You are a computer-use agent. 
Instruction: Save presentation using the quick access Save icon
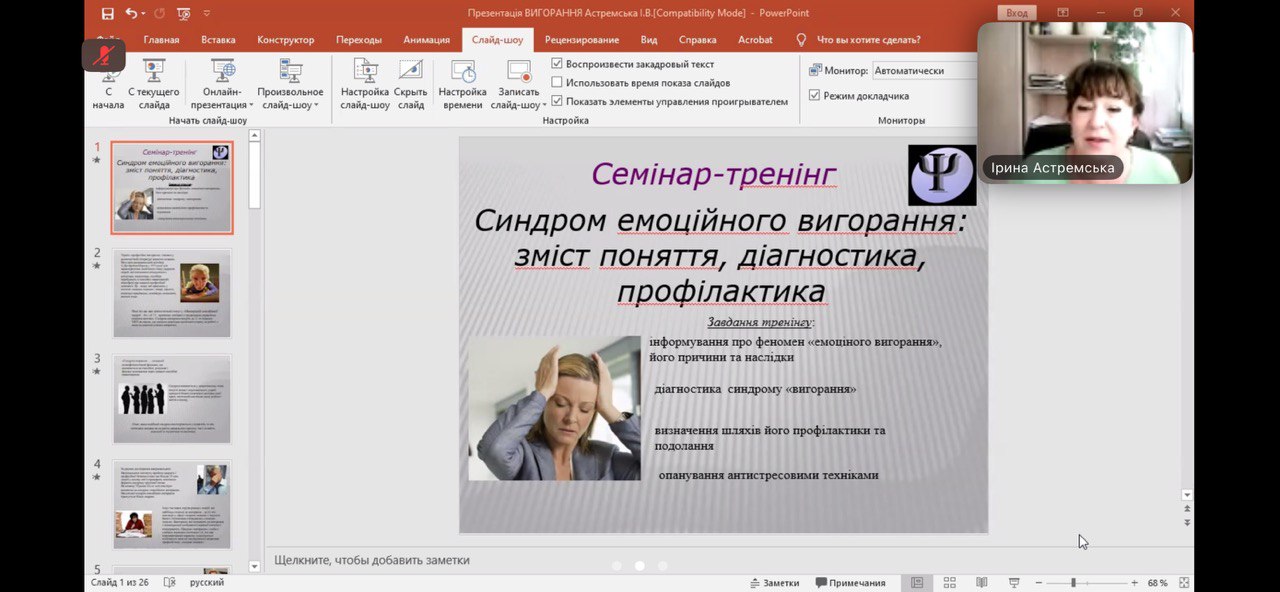(x=107, y=13)
